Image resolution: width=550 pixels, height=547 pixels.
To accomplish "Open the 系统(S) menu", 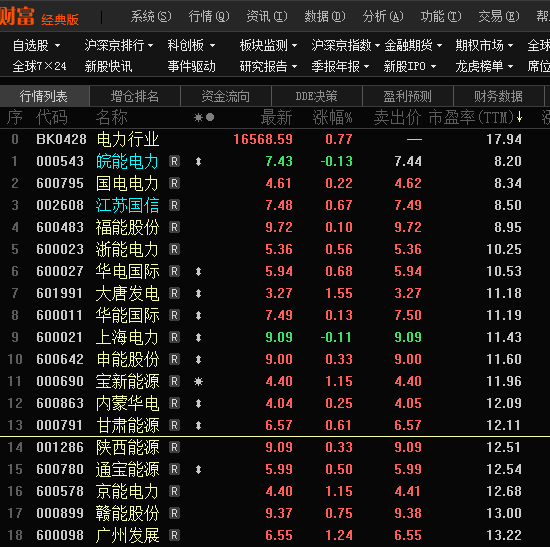I will pos(151,16).
